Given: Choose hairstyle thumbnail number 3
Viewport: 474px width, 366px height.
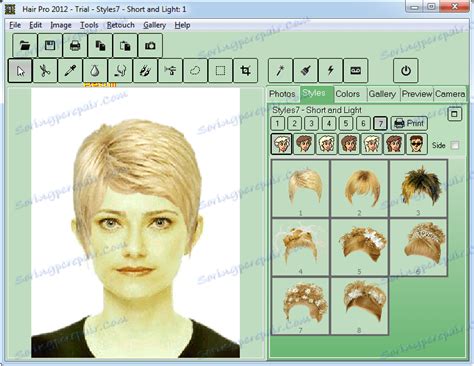Looking at the screenshot, I should (418, 188).
